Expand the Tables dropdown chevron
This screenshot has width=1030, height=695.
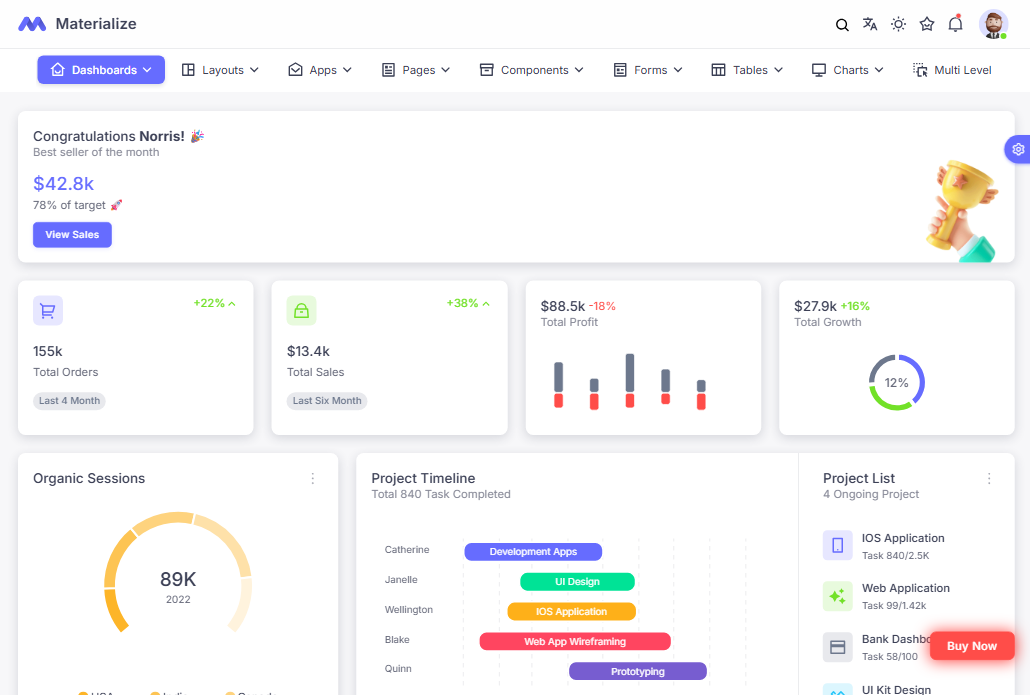click(x=778, y=70)
